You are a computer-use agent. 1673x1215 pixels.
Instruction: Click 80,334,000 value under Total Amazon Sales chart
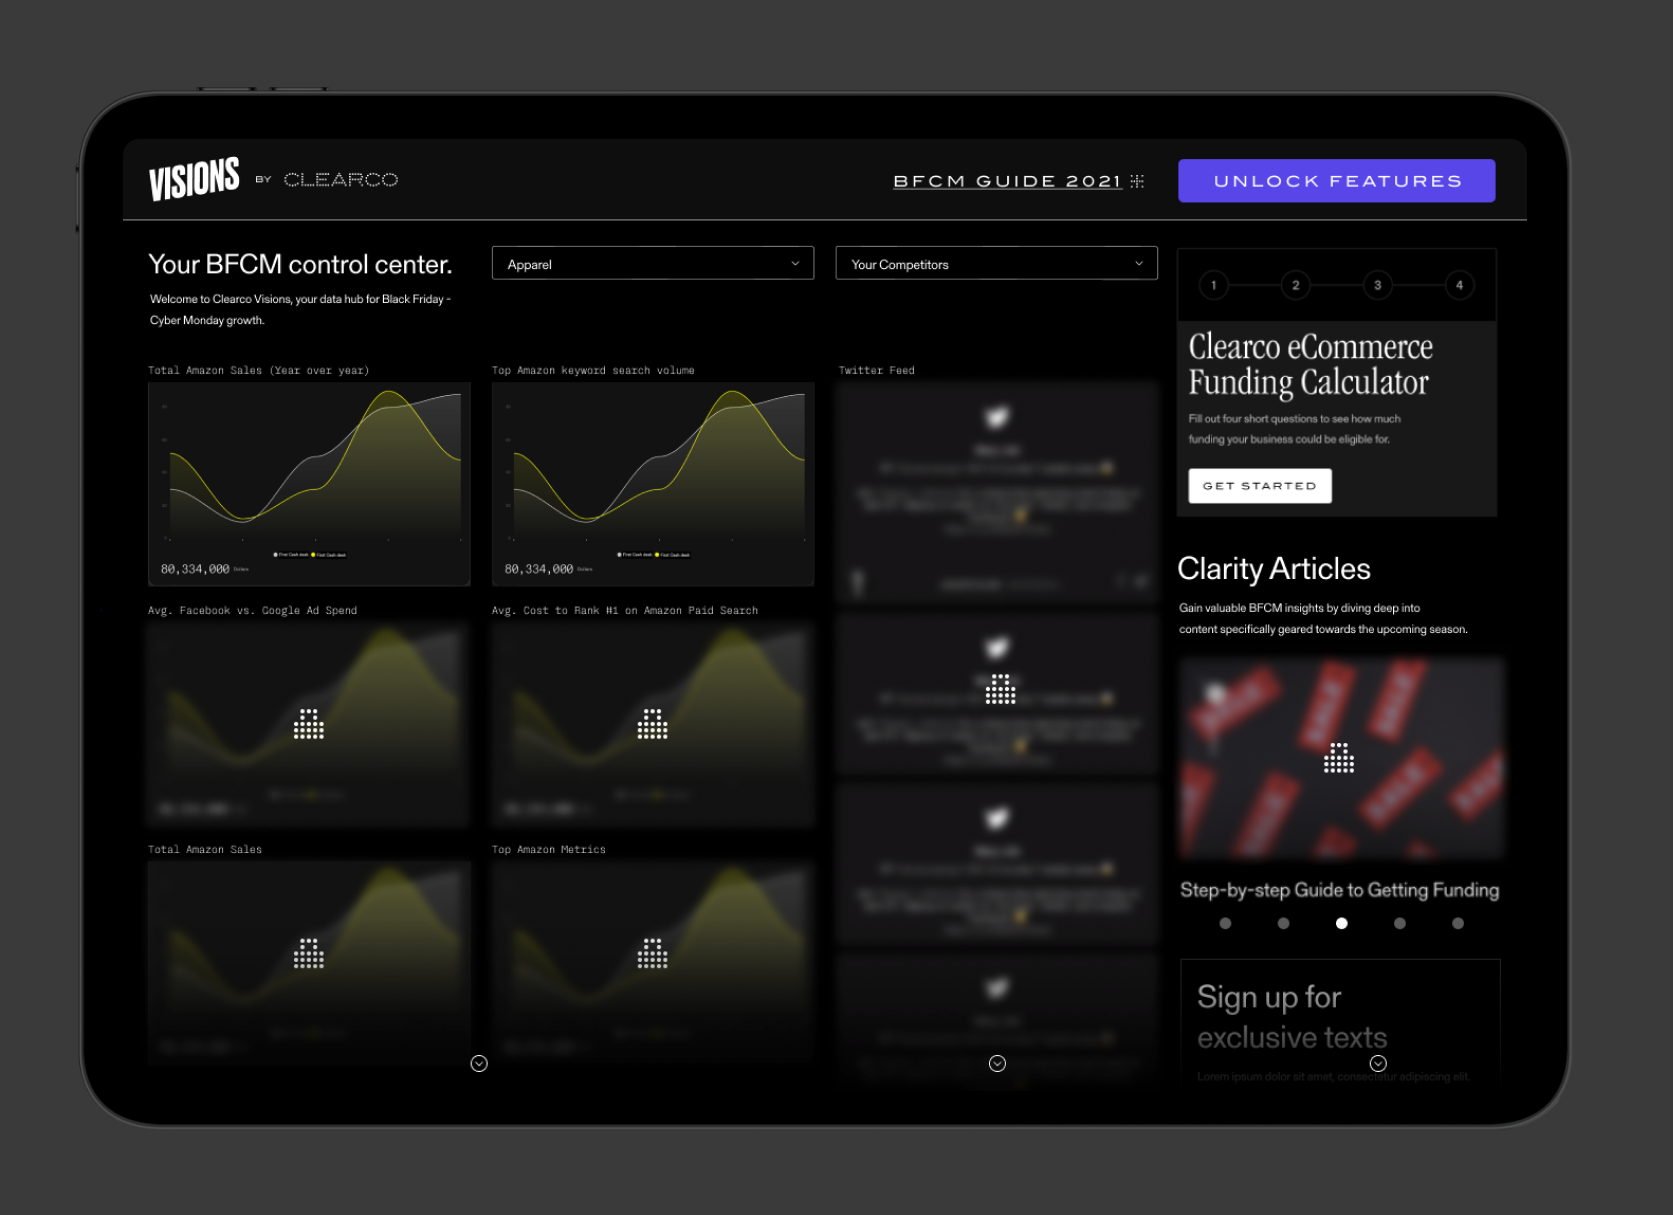point(195,569)
